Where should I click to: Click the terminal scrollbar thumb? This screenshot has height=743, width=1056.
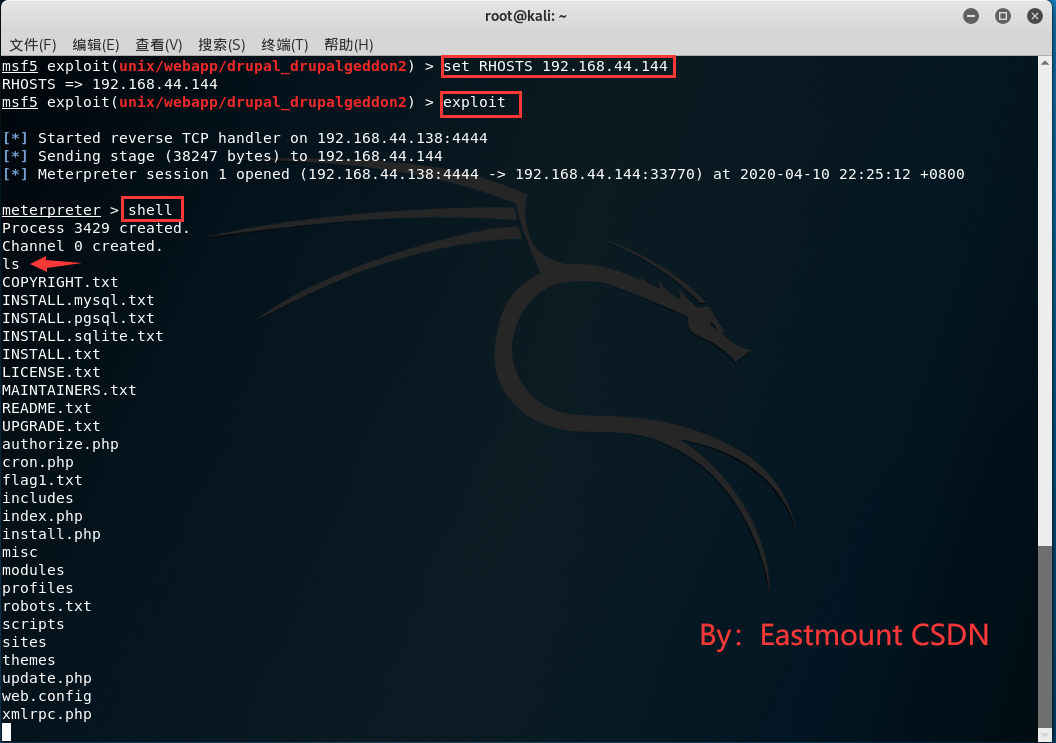1045,635
